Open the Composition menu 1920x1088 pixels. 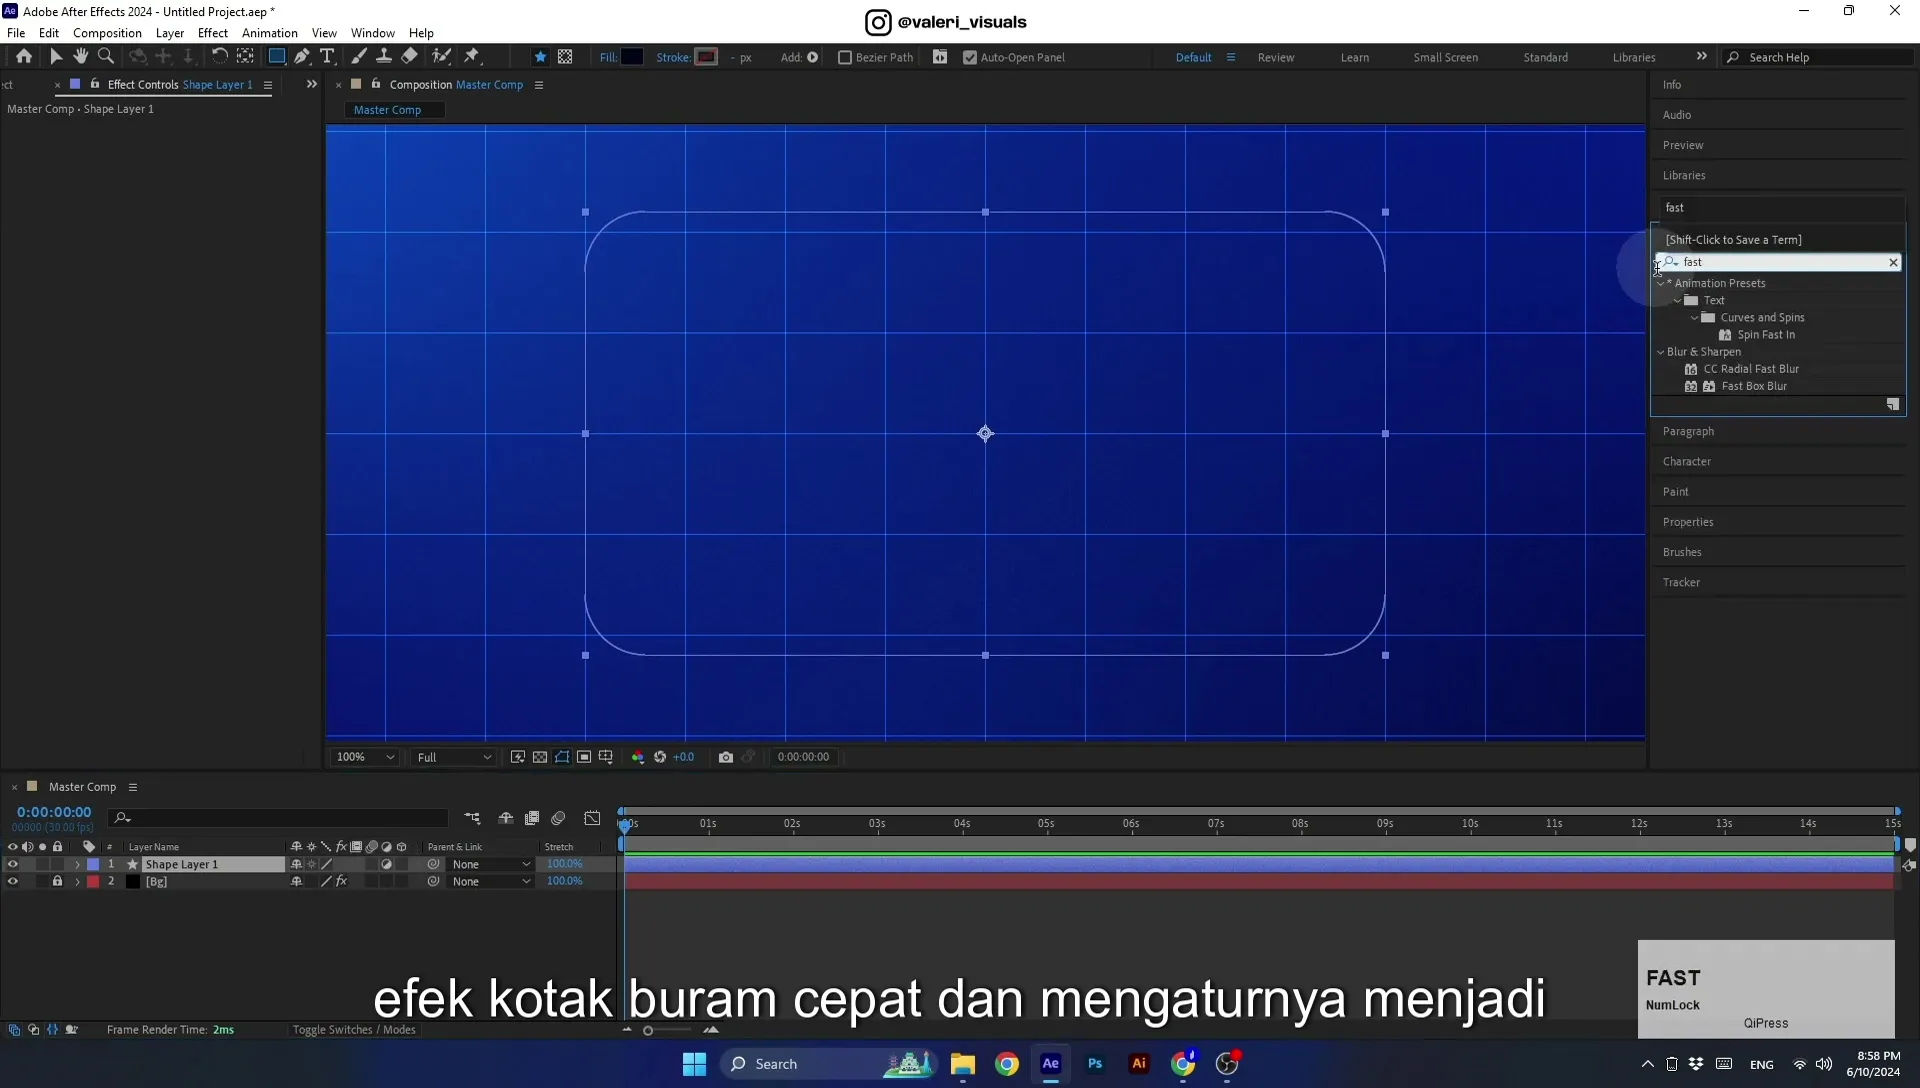click(x=107, y=33)
